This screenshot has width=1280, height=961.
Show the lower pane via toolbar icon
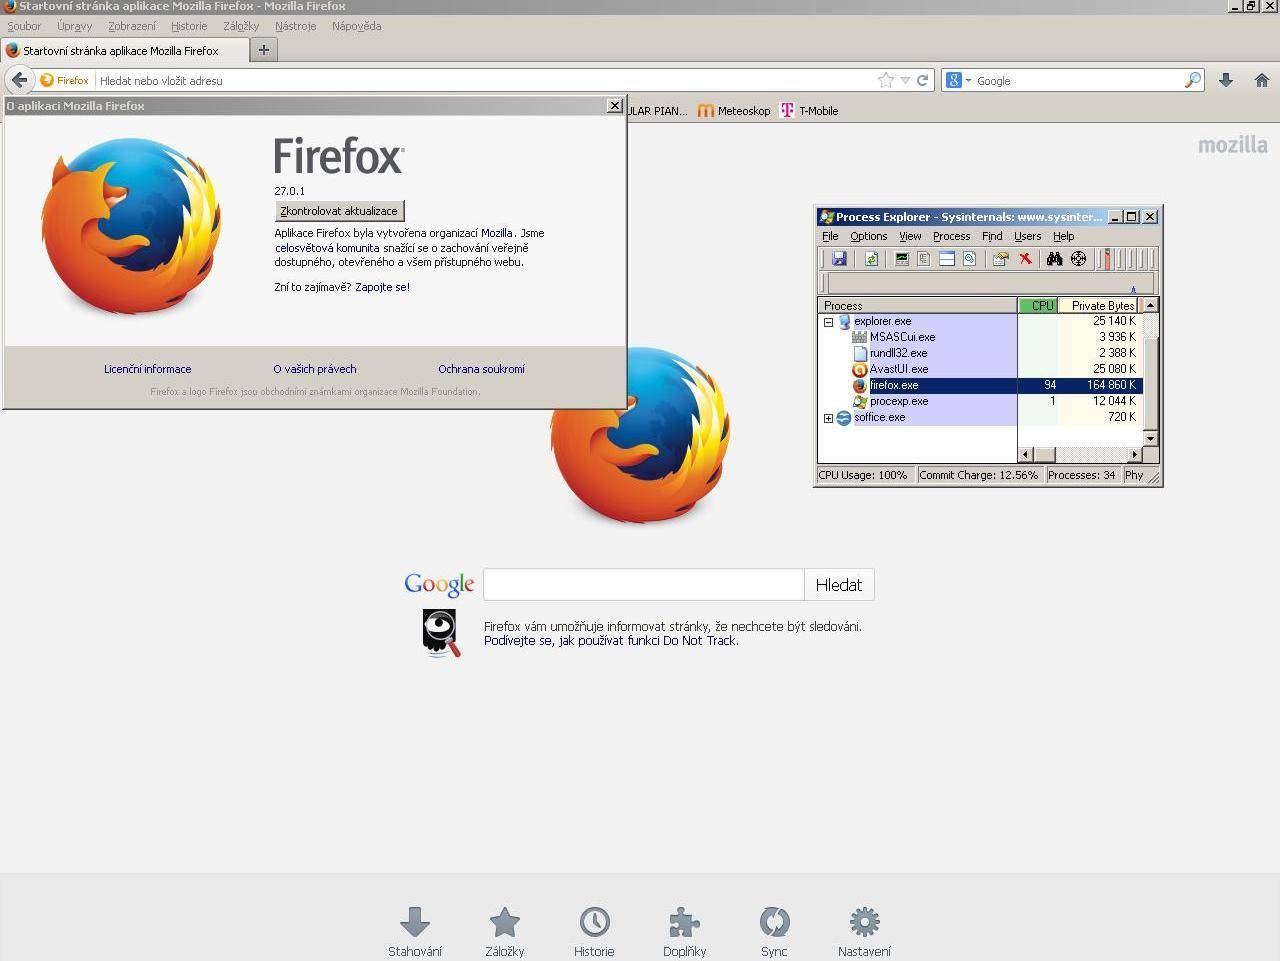click(947, 259)
